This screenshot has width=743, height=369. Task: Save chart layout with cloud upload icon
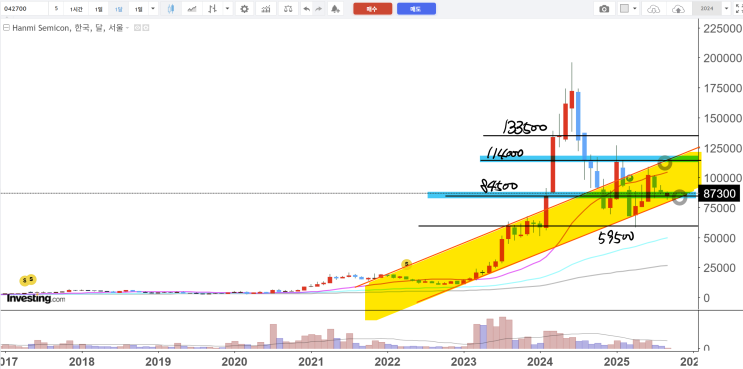tap(679, 9)
